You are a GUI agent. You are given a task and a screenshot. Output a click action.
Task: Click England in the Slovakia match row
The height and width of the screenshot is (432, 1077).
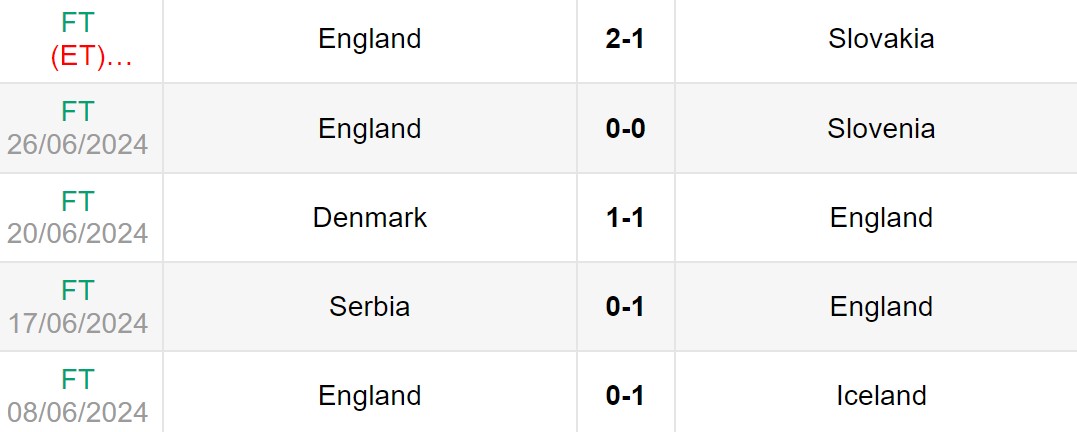[x=370, y=39]
